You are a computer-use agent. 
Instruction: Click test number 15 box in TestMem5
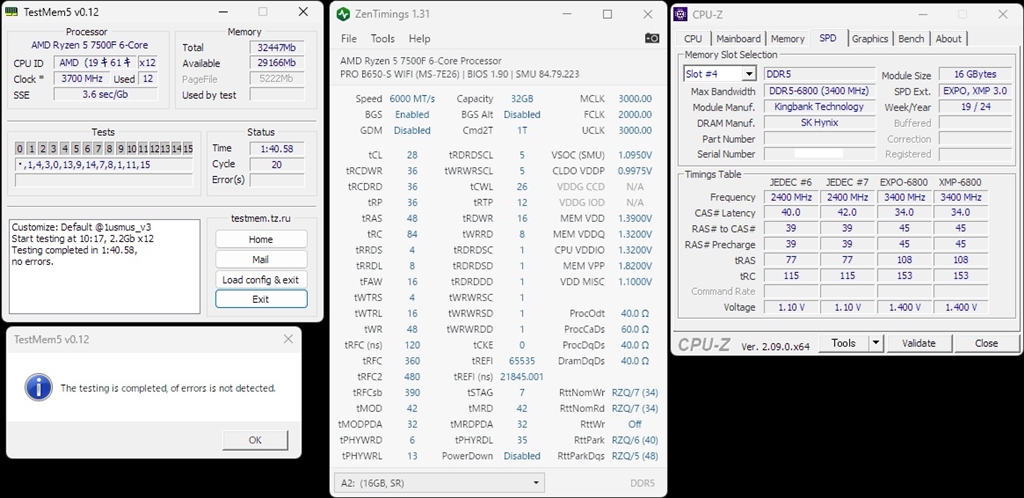(x=187, y=149)
